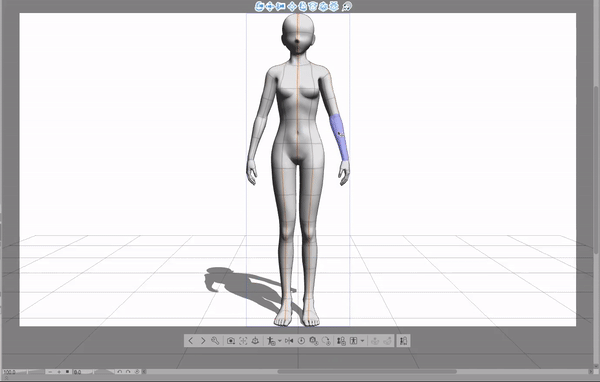Click the camera preset angle icon

(x=231, y=341)
